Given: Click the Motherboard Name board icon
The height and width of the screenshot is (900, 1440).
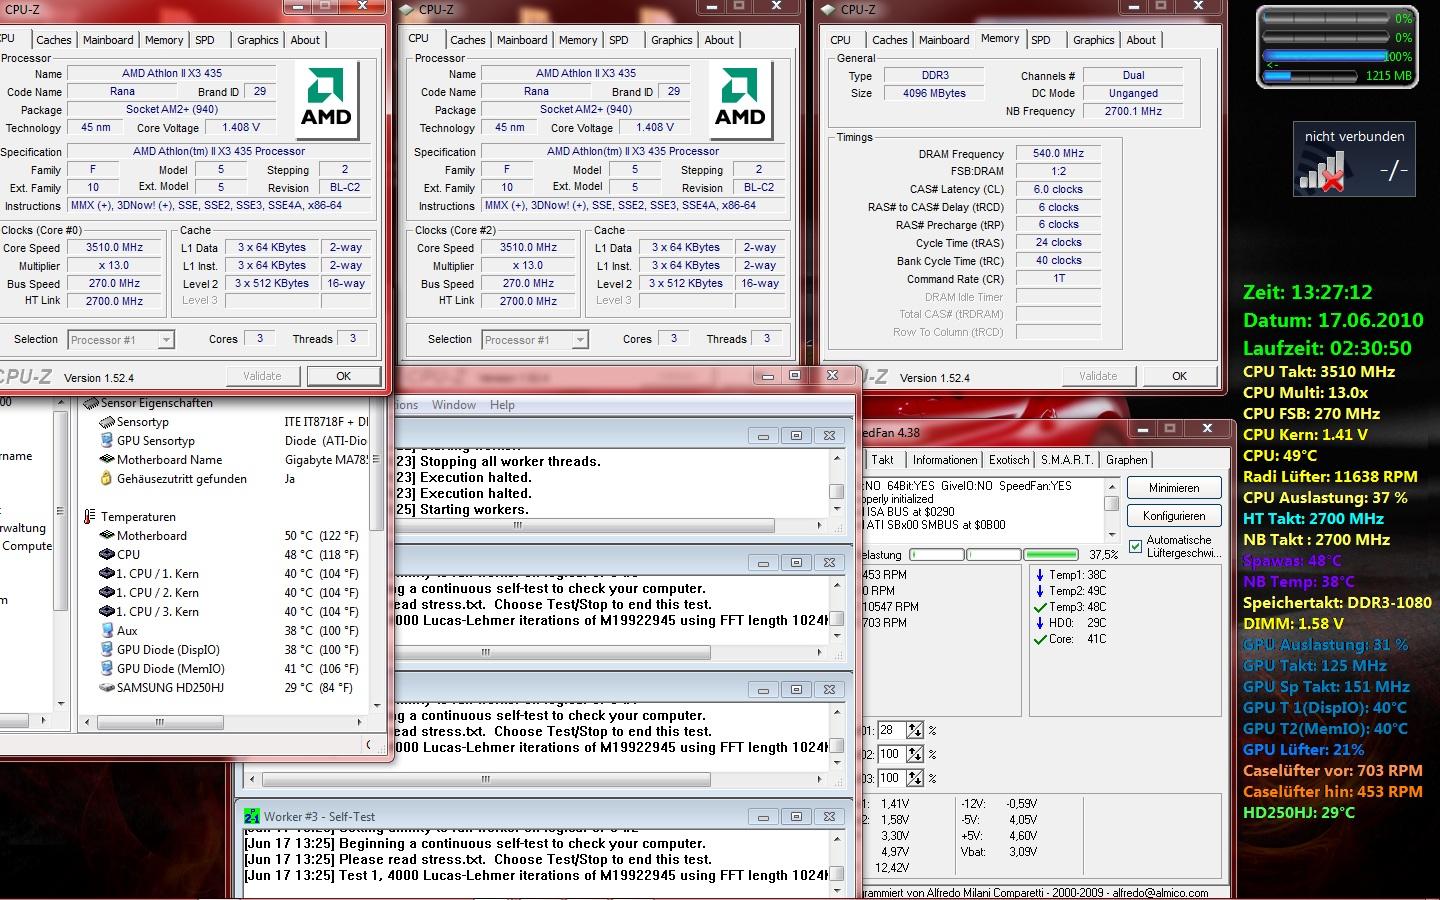Looking at the screenshot, I should click(107, 460).
